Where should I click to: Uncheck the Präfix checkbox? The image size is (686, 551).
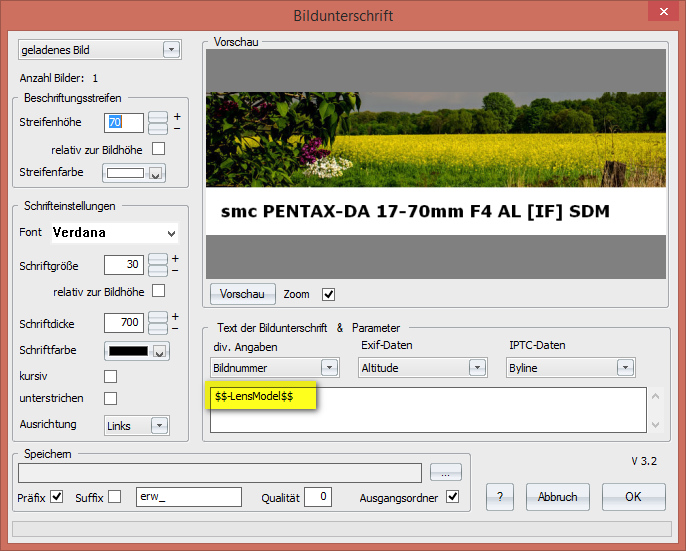[x=56, y=497]
